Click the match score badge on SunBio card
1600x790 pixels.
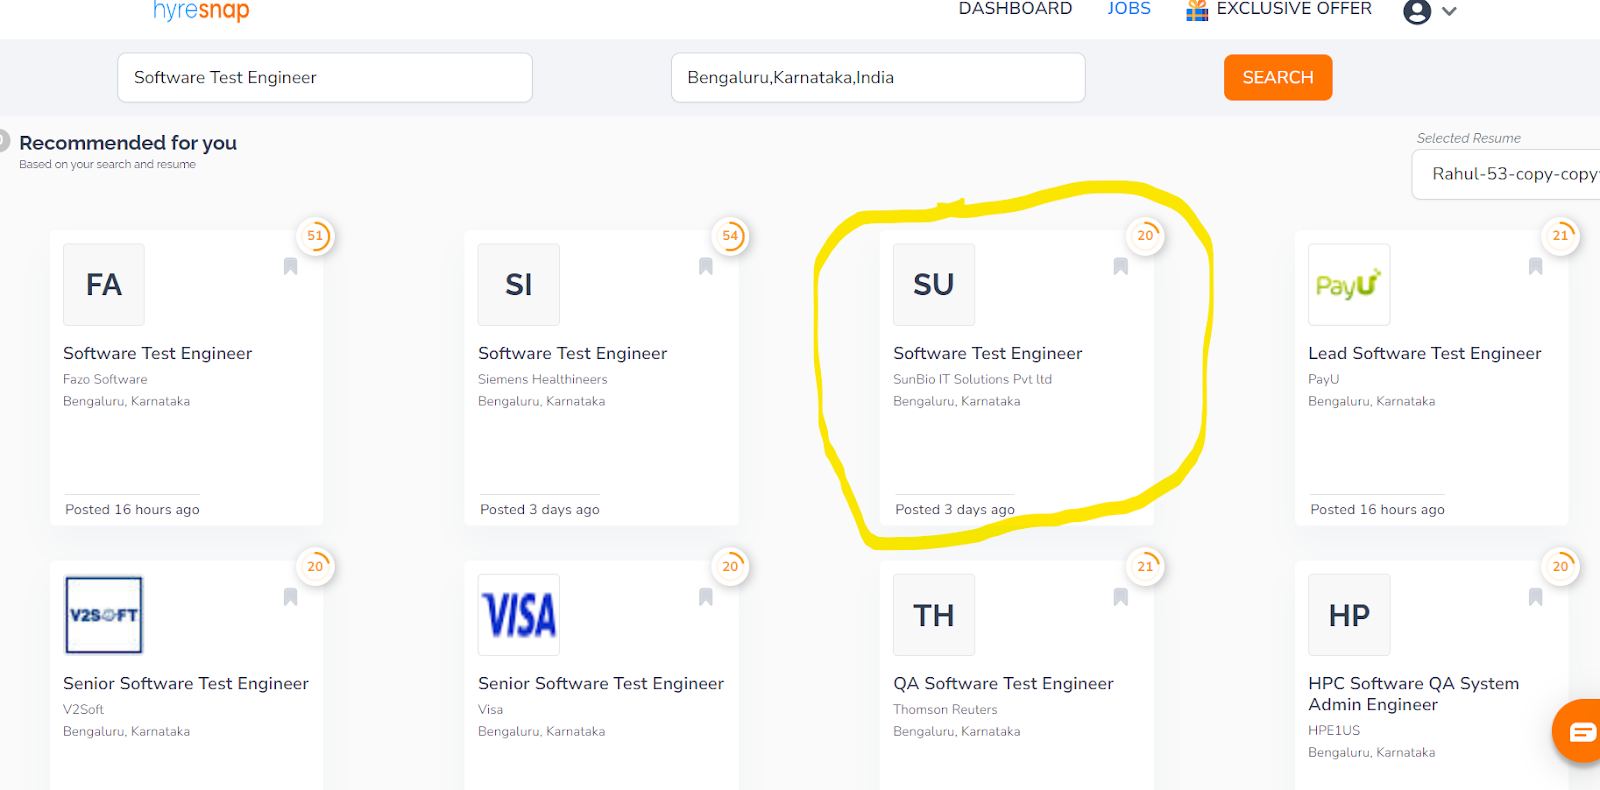point(1145,236)
